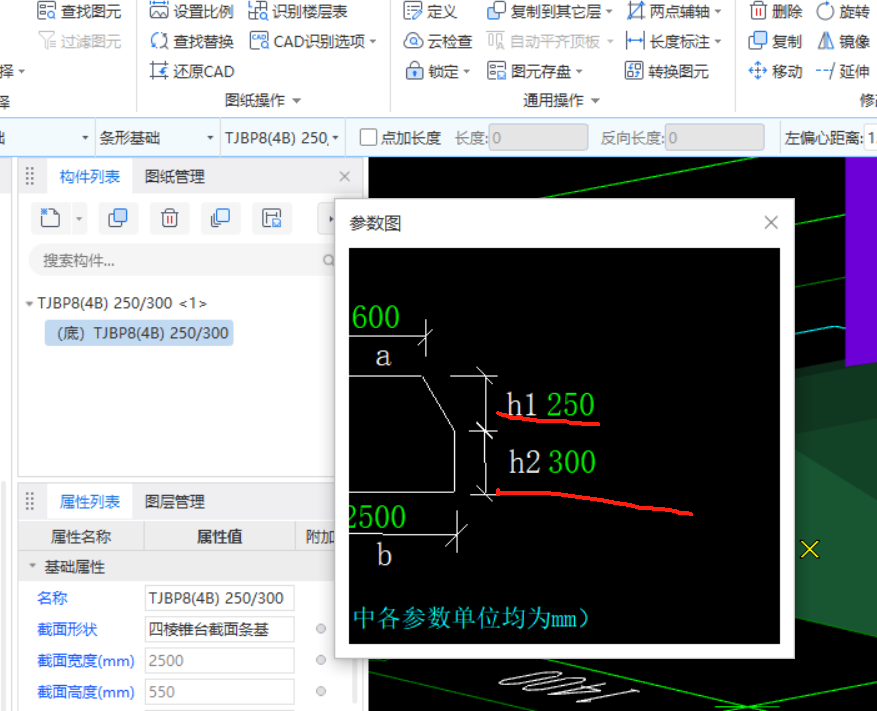Image resolution: width=877 pixels, height=711 pixels.
Task: Click the a value 600 in 参数图
Action: (x=375, y=317)
